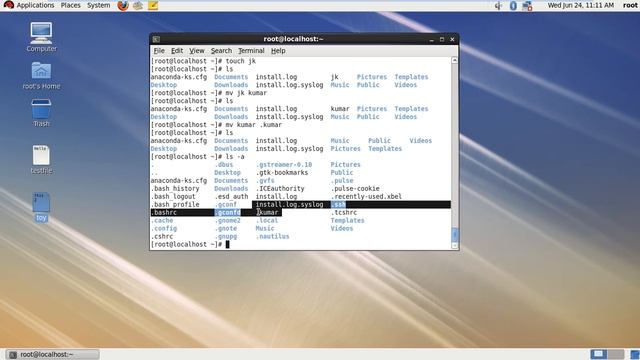Open the System menu
Viewport: 640px width, 360px height.
(x=98, y=5)
